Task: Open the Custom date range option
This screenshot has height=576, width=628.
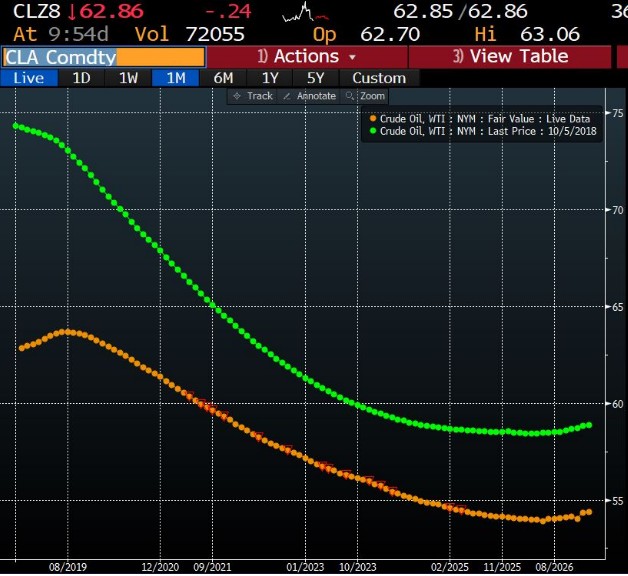Action: (379, 78)
